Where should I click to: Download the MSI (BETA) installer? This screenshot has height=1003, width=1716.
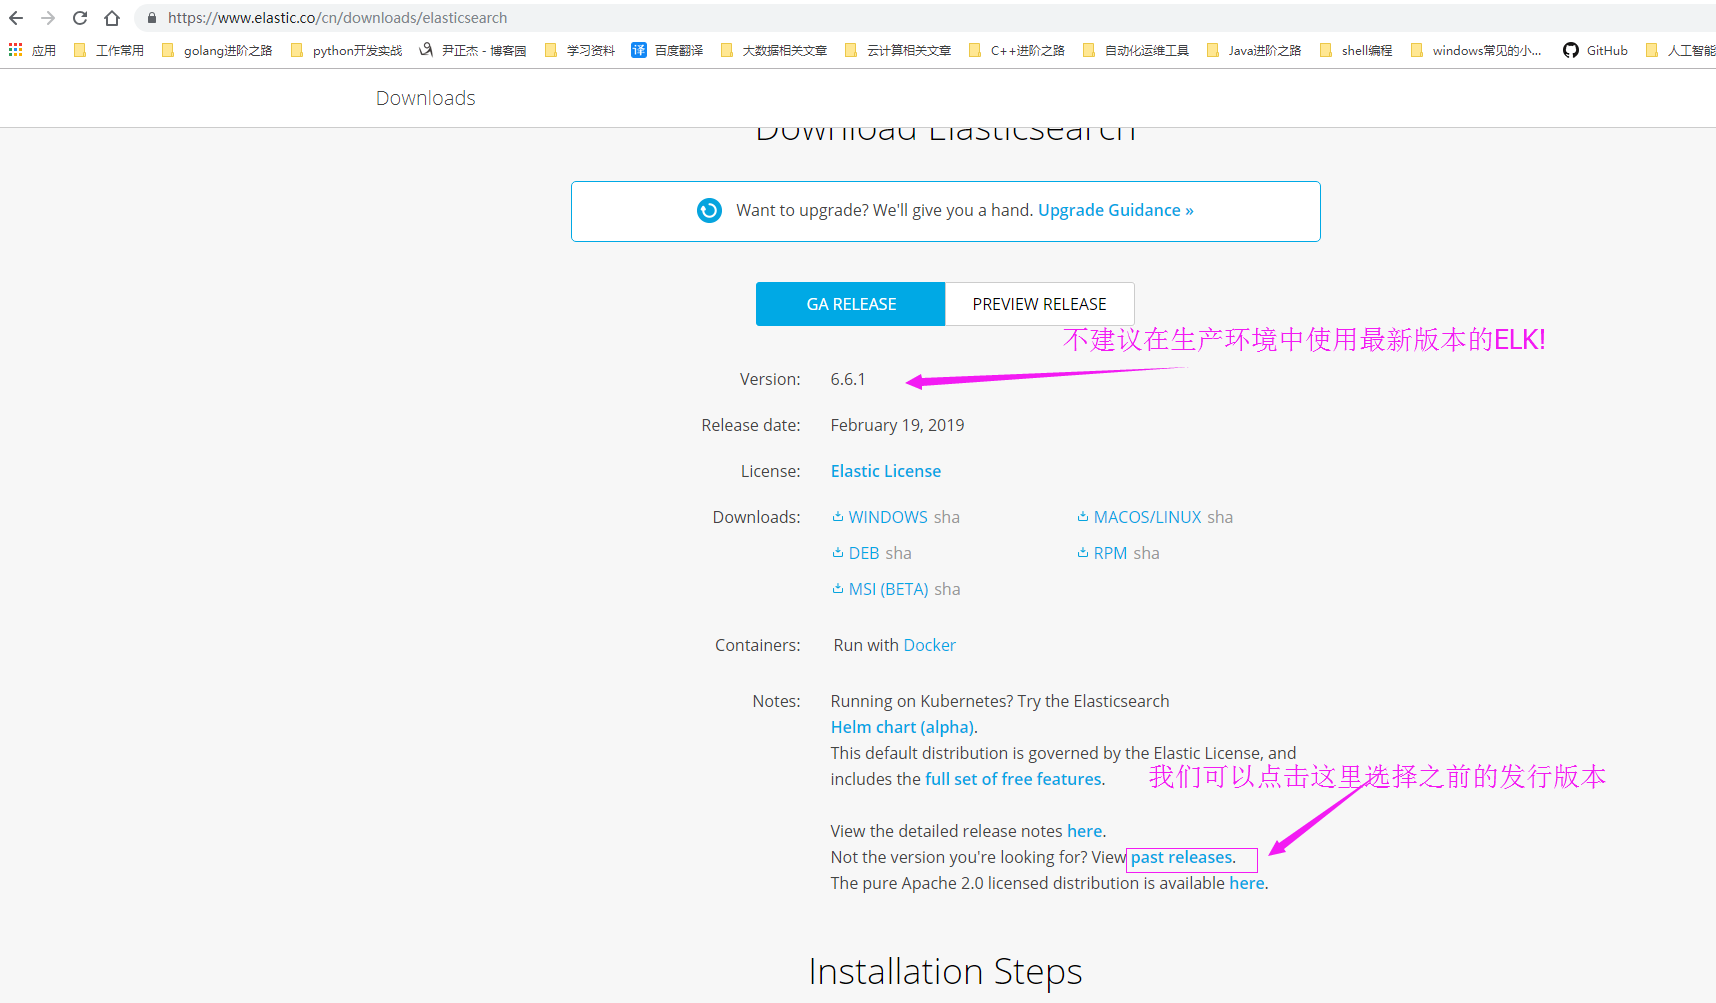tap(889, 589)
